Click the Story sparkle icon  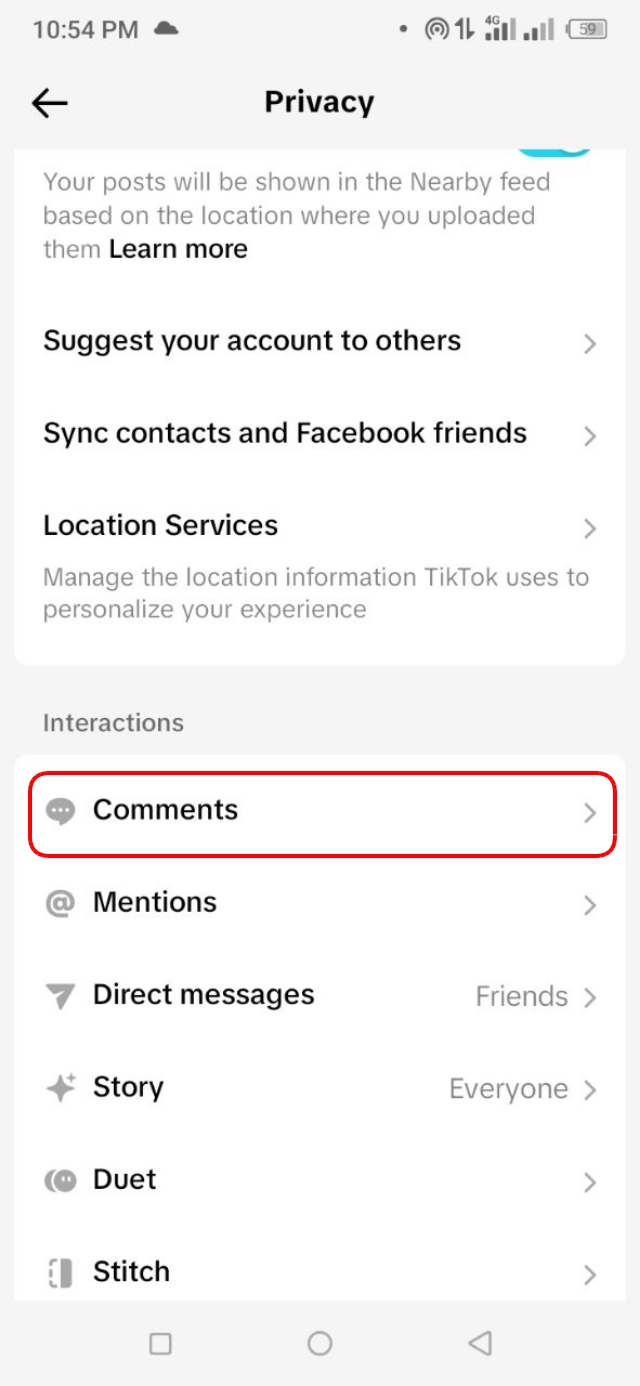pyautogui.click(x=61, y=1088)
